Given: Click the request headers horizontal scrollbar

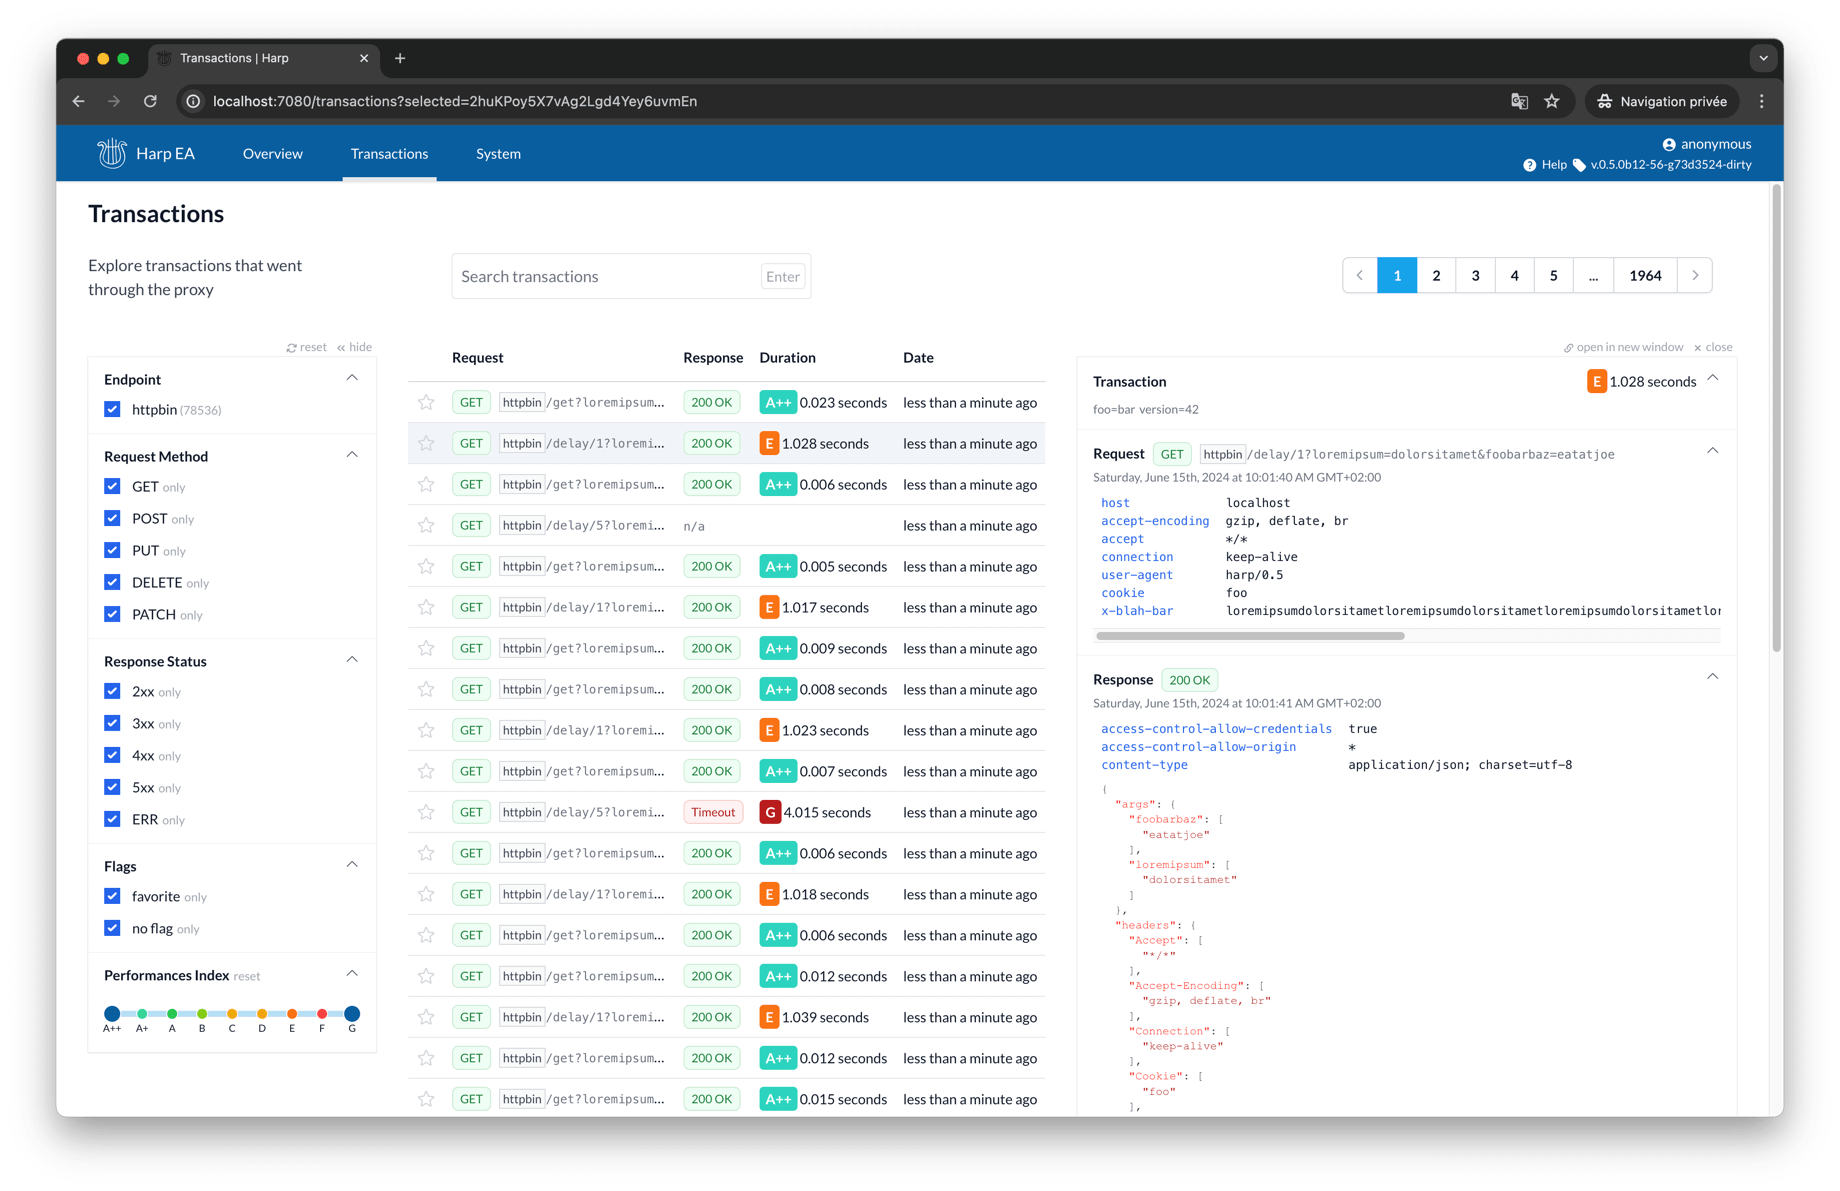Looking at the screenshot, I should coord(1250,636).
